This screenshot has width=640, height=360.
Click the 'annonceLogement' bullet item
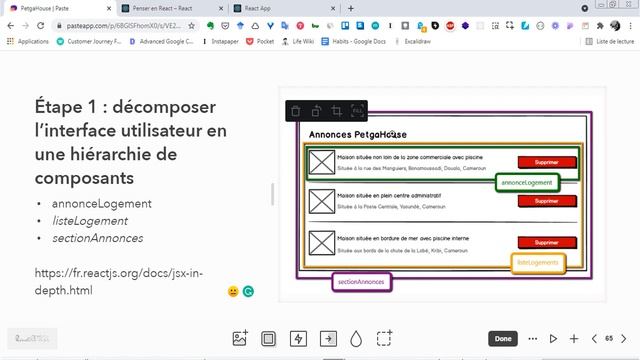(x=102, y=204)
